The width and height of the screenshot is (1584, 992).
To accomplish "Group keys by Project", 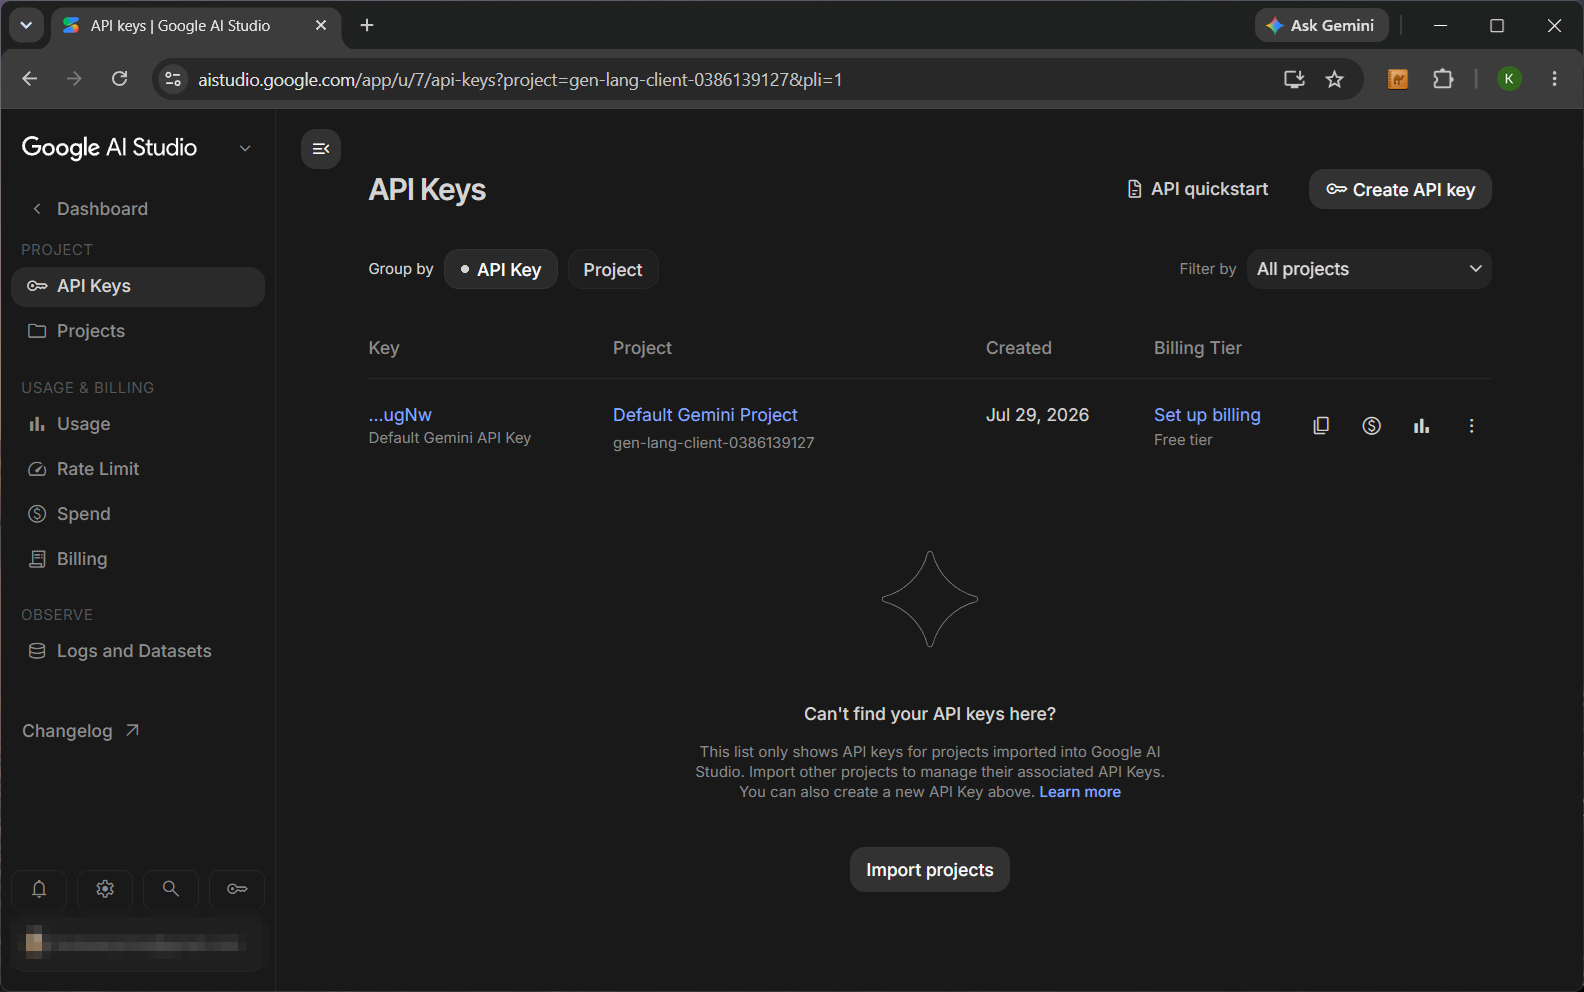I will pyautogui.click(x=613, y=270).
